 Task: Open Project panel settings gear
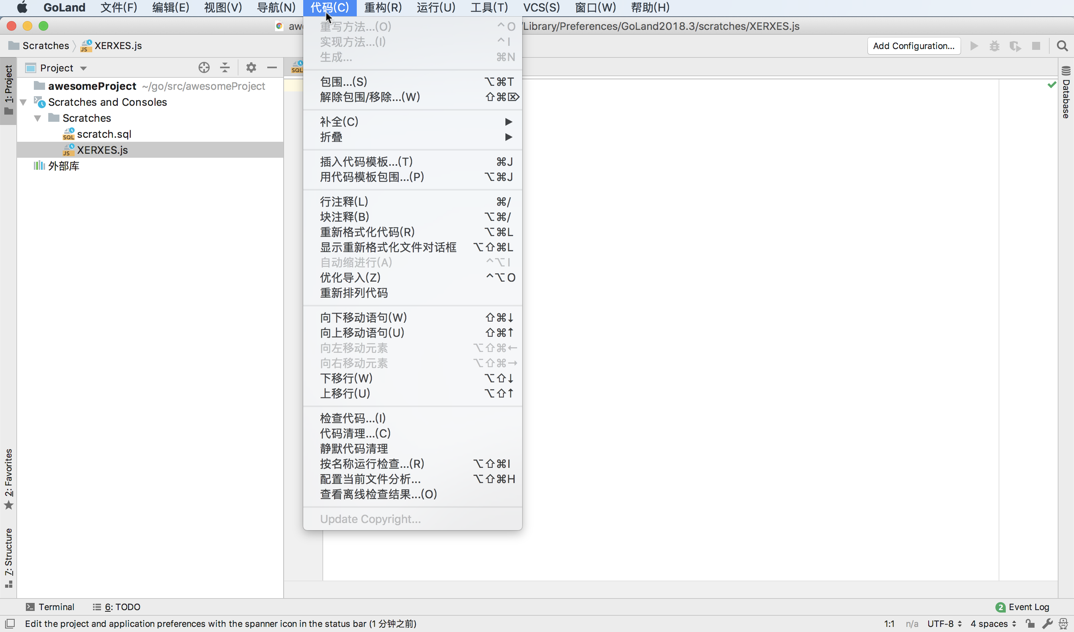point(251,68)
